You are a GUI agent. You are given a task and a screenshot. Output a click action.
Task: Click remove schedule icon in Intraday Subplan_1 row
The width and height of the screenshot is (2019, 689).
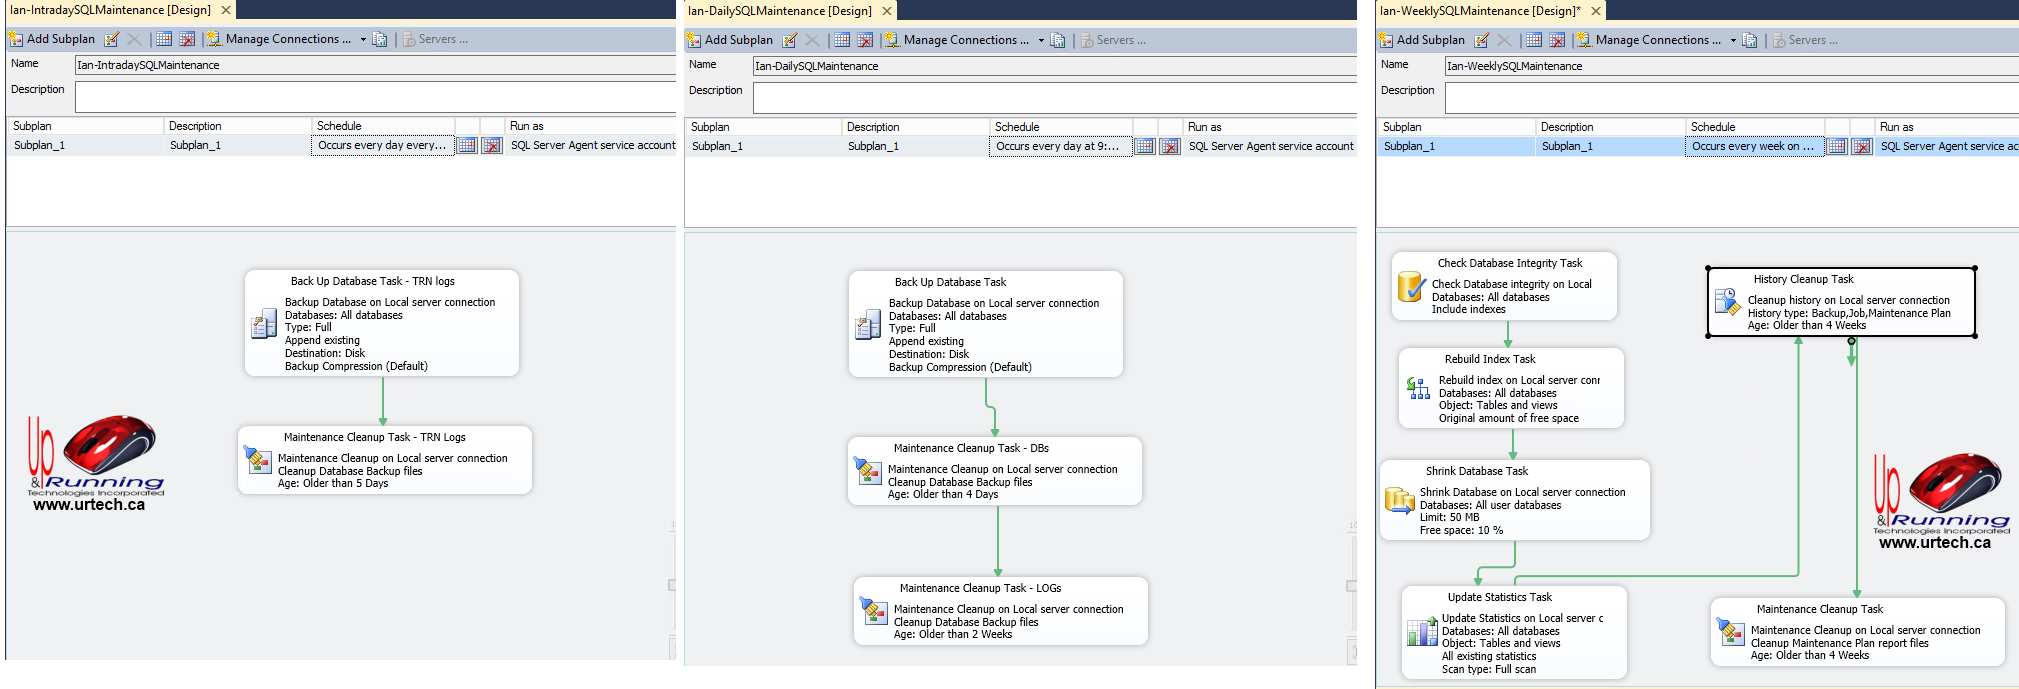click(x=492, y=145)
